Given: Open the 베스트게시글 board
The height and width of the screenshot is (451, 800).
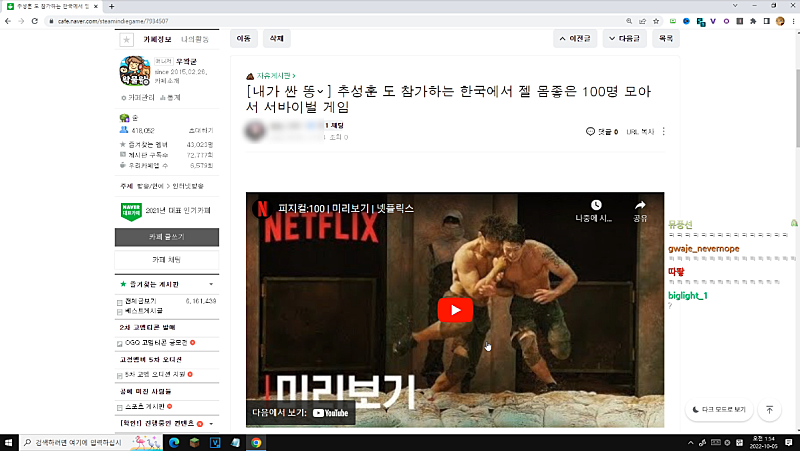Looking at the screenshot, I should click(x=144, y=311).
